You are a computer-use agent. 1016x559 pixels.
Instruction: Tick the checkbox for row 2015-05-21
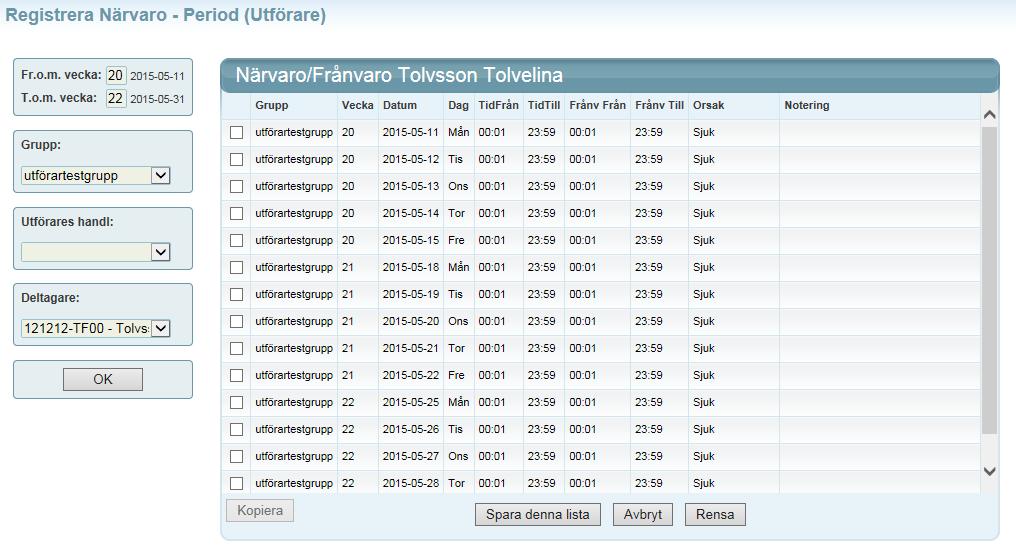coord(237,348)
